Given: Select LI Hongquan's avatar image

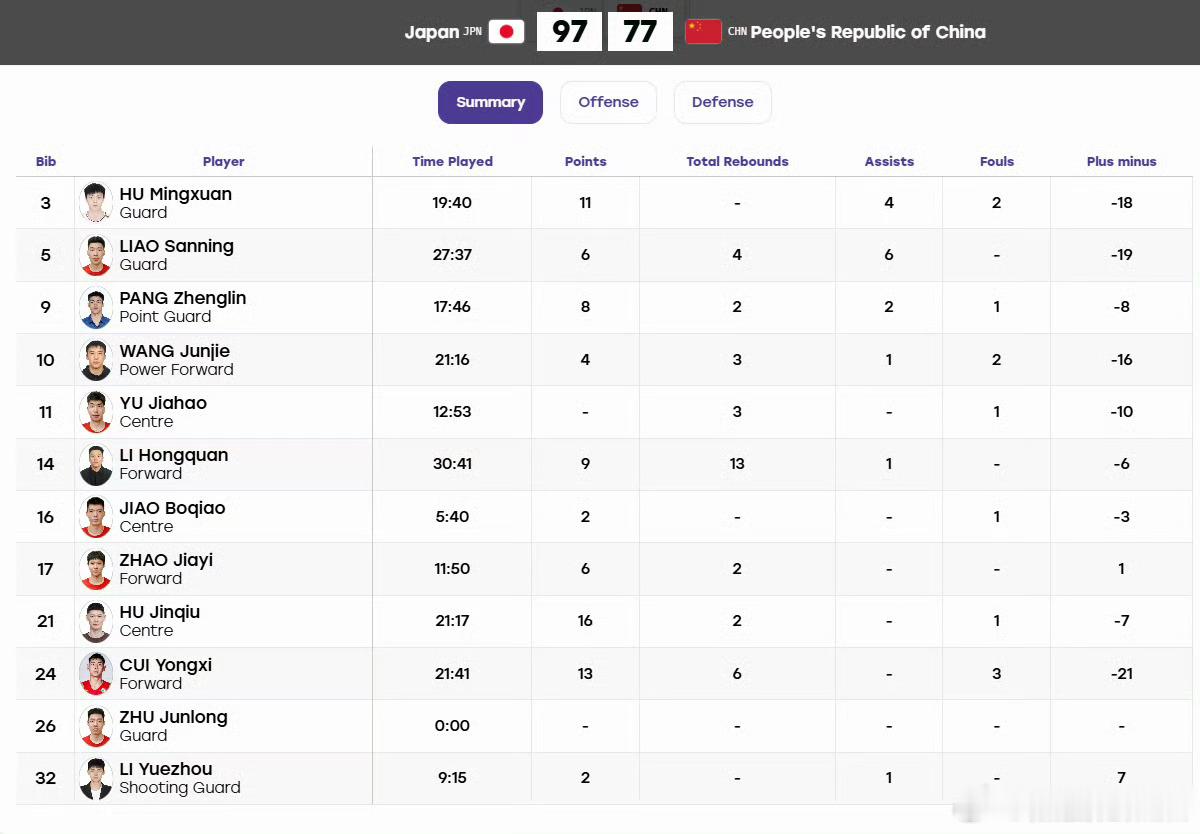Looking at the screenshot, I should pyautogui.click(x=96, y=464).
